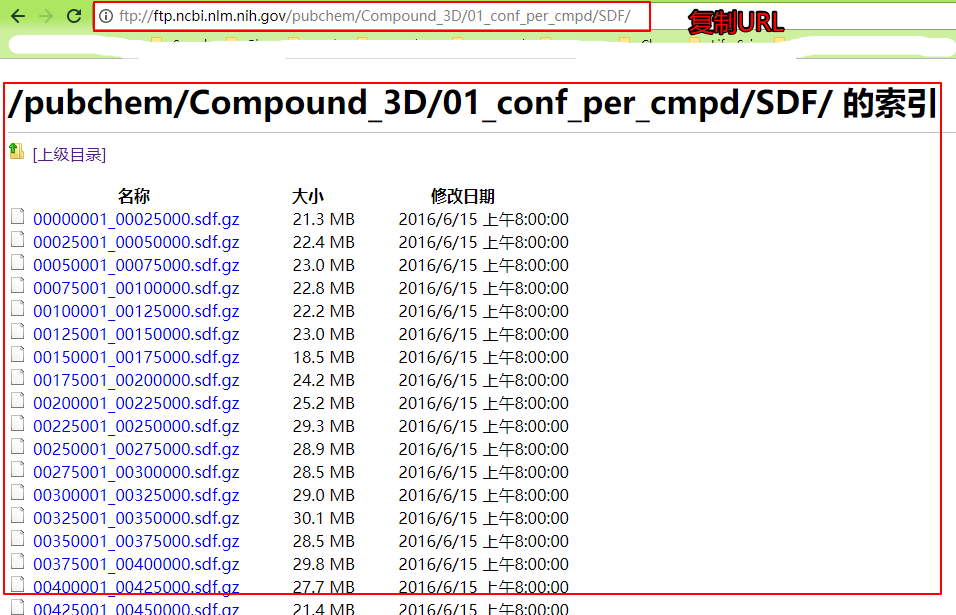Click the 29.8 MB size value
The height and width of the screenshot is (615, 956).
click(x=324, y=564)
